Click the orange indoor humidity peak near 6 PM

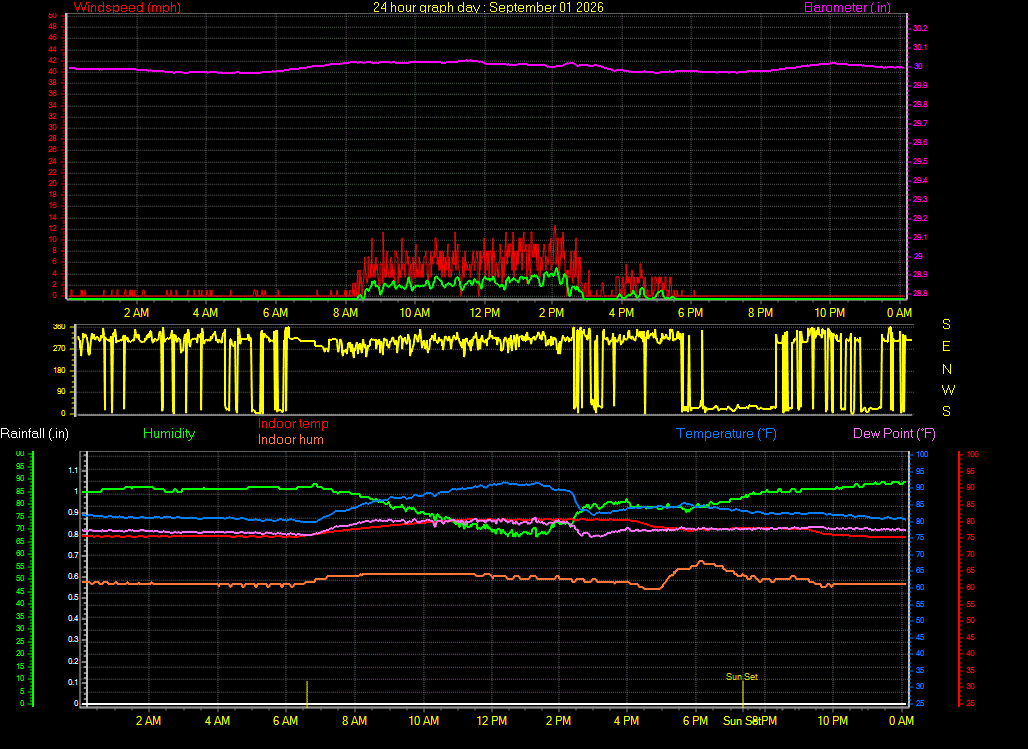[702, 562]
